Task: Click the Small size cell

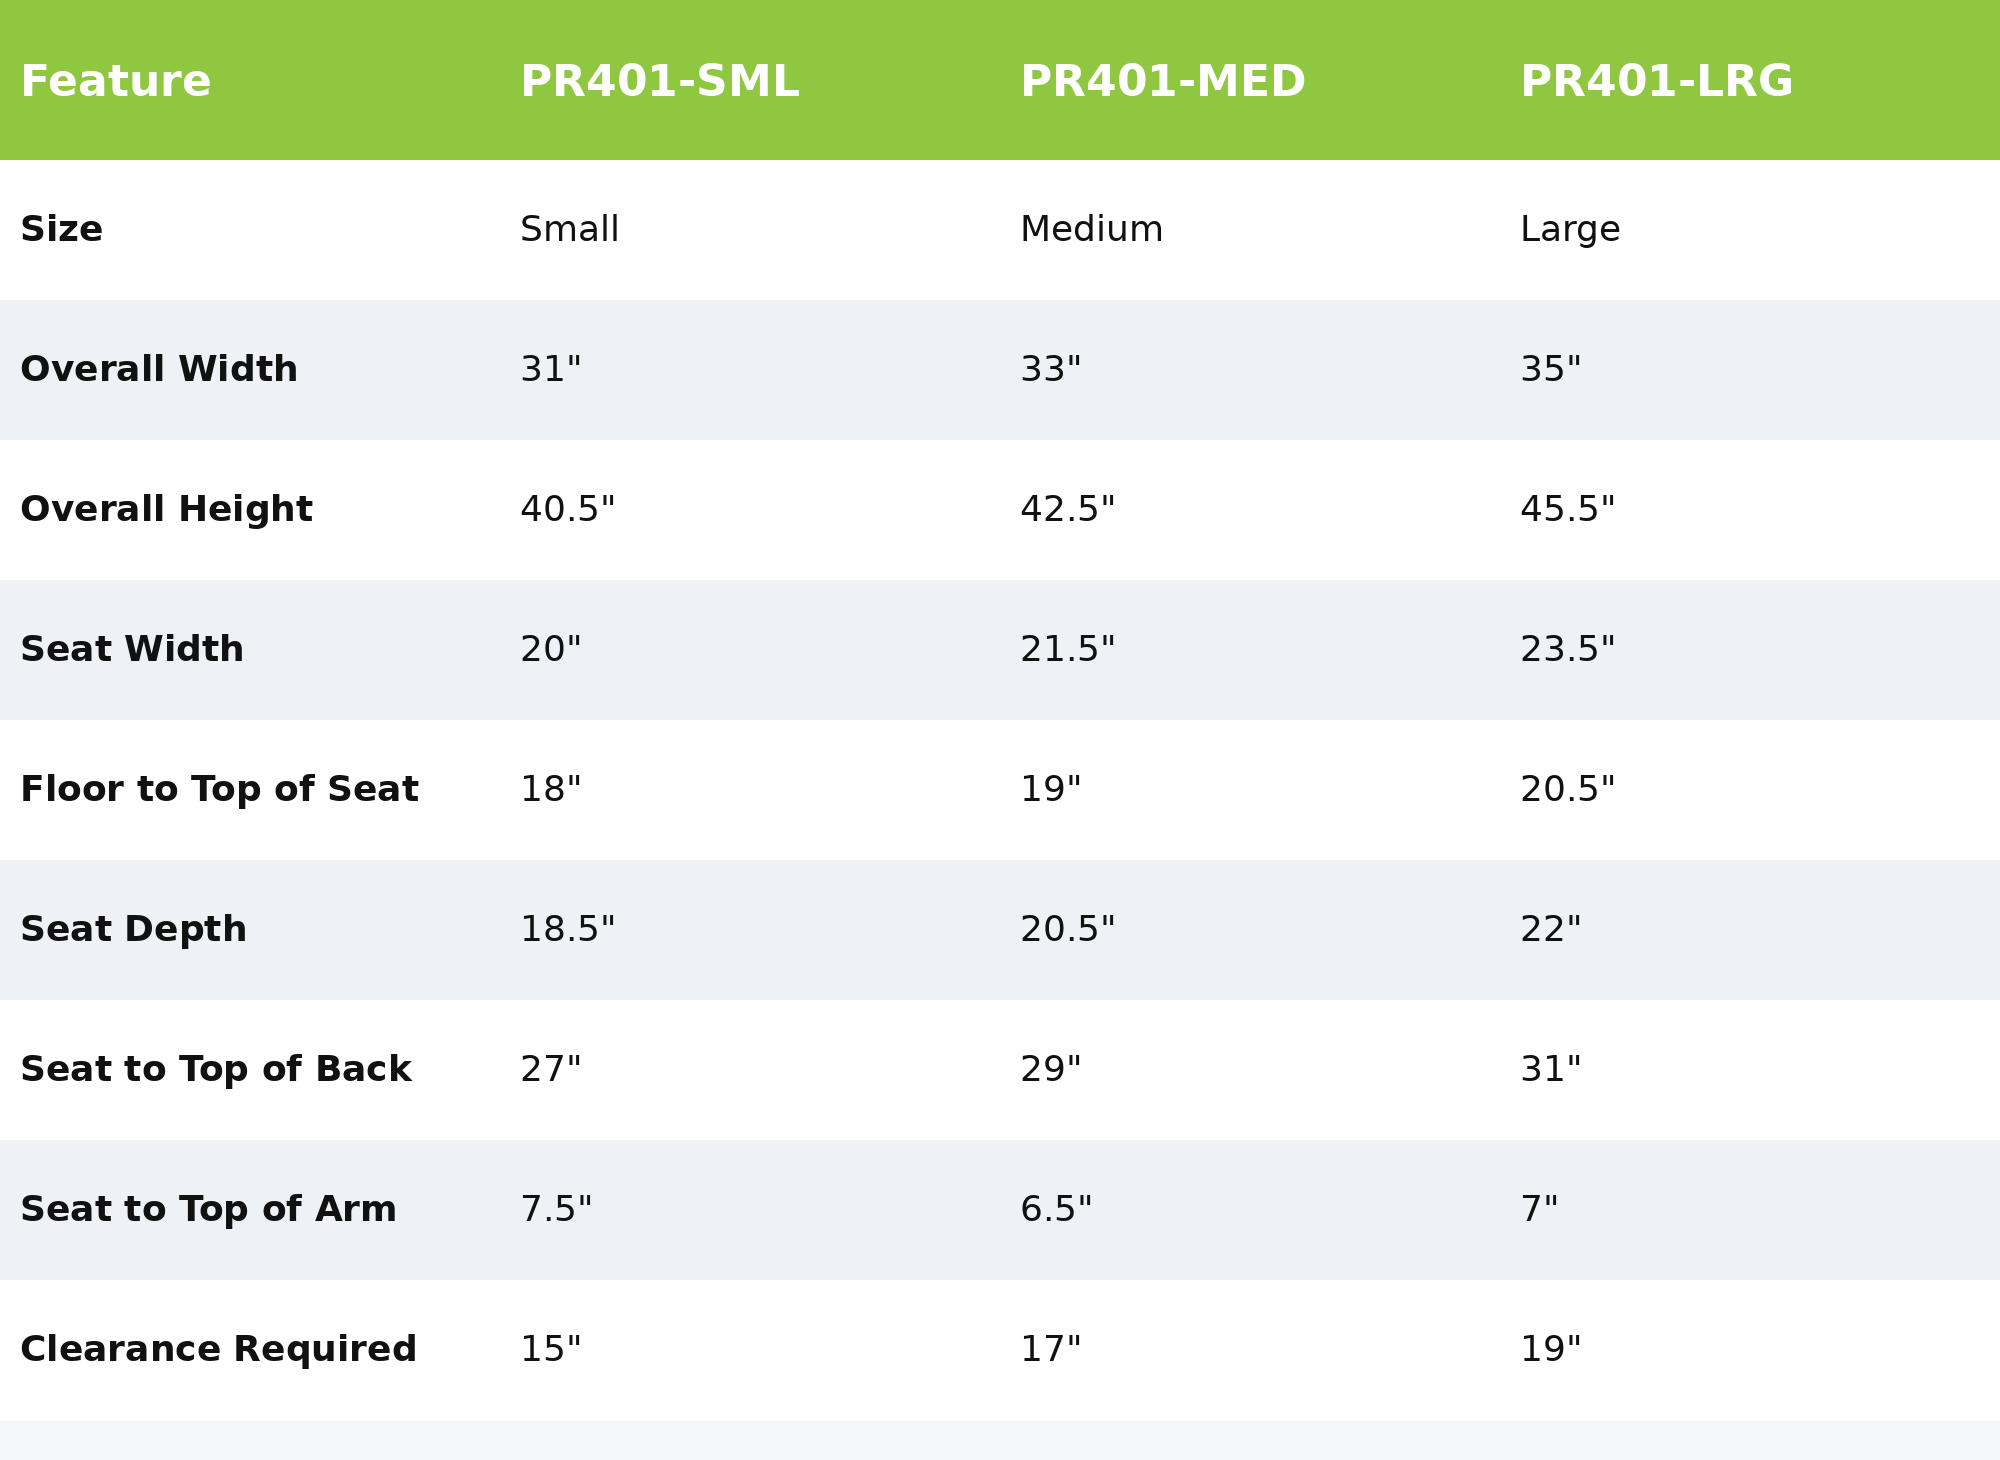Action: pos(570,230)
